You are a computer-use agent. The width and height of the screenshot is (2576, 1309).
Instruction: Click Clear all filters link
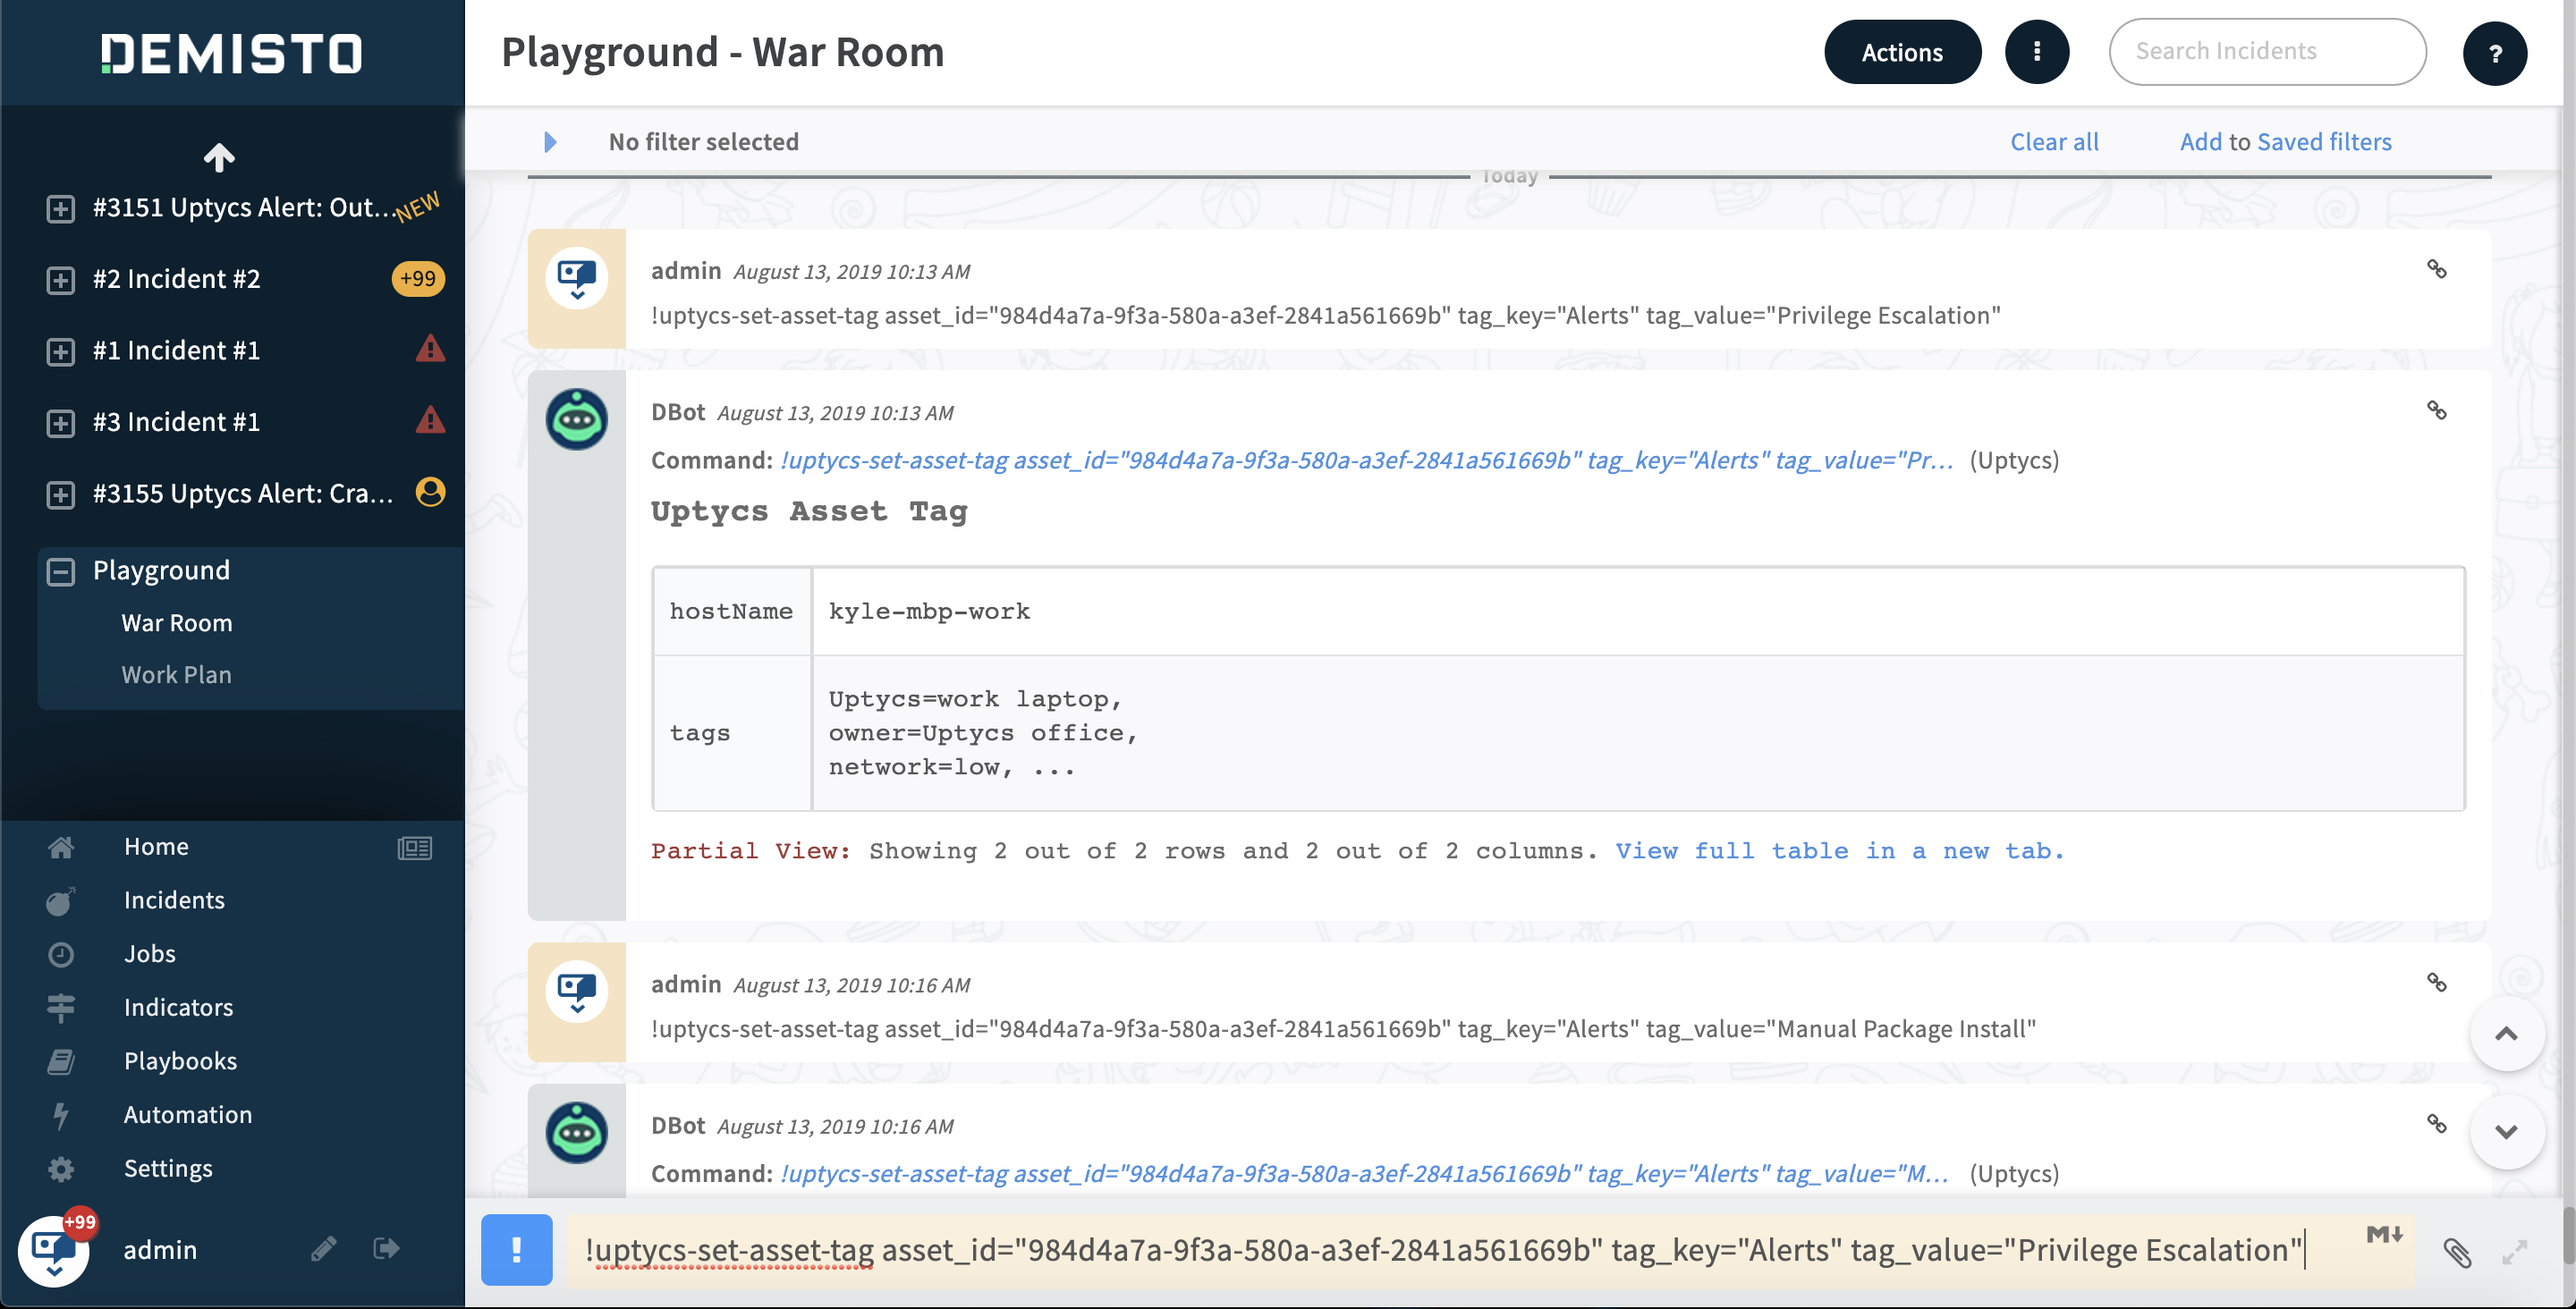point(2054,142)
